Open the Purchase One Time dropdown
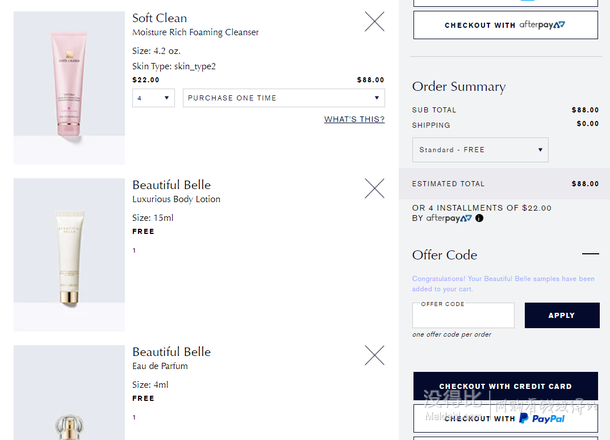 tap(284, 98)
